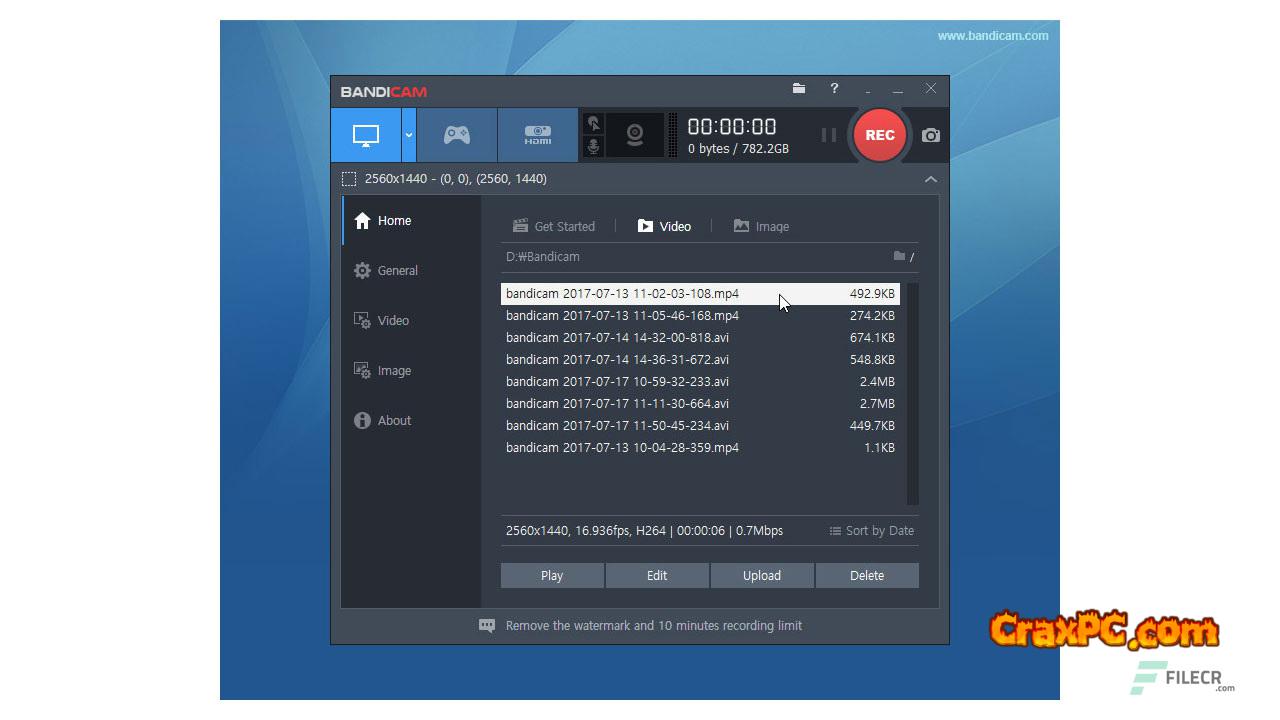Select file bandicam 2017-07-17 11-11-30-664.avi
This screenshot has height=720, width=1280.
(x=700, y=404)
